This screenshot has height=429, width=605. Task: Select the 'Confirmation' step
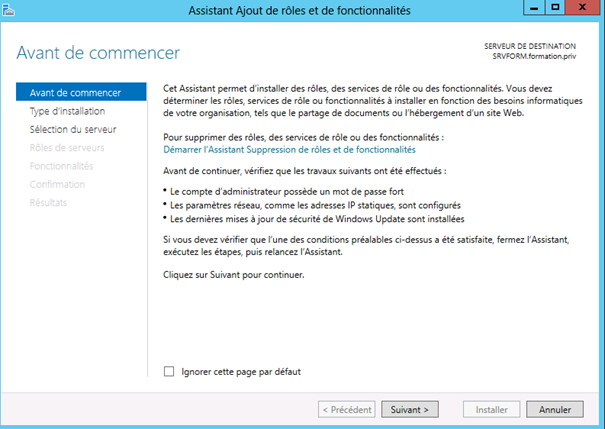[x=57, y=184]
